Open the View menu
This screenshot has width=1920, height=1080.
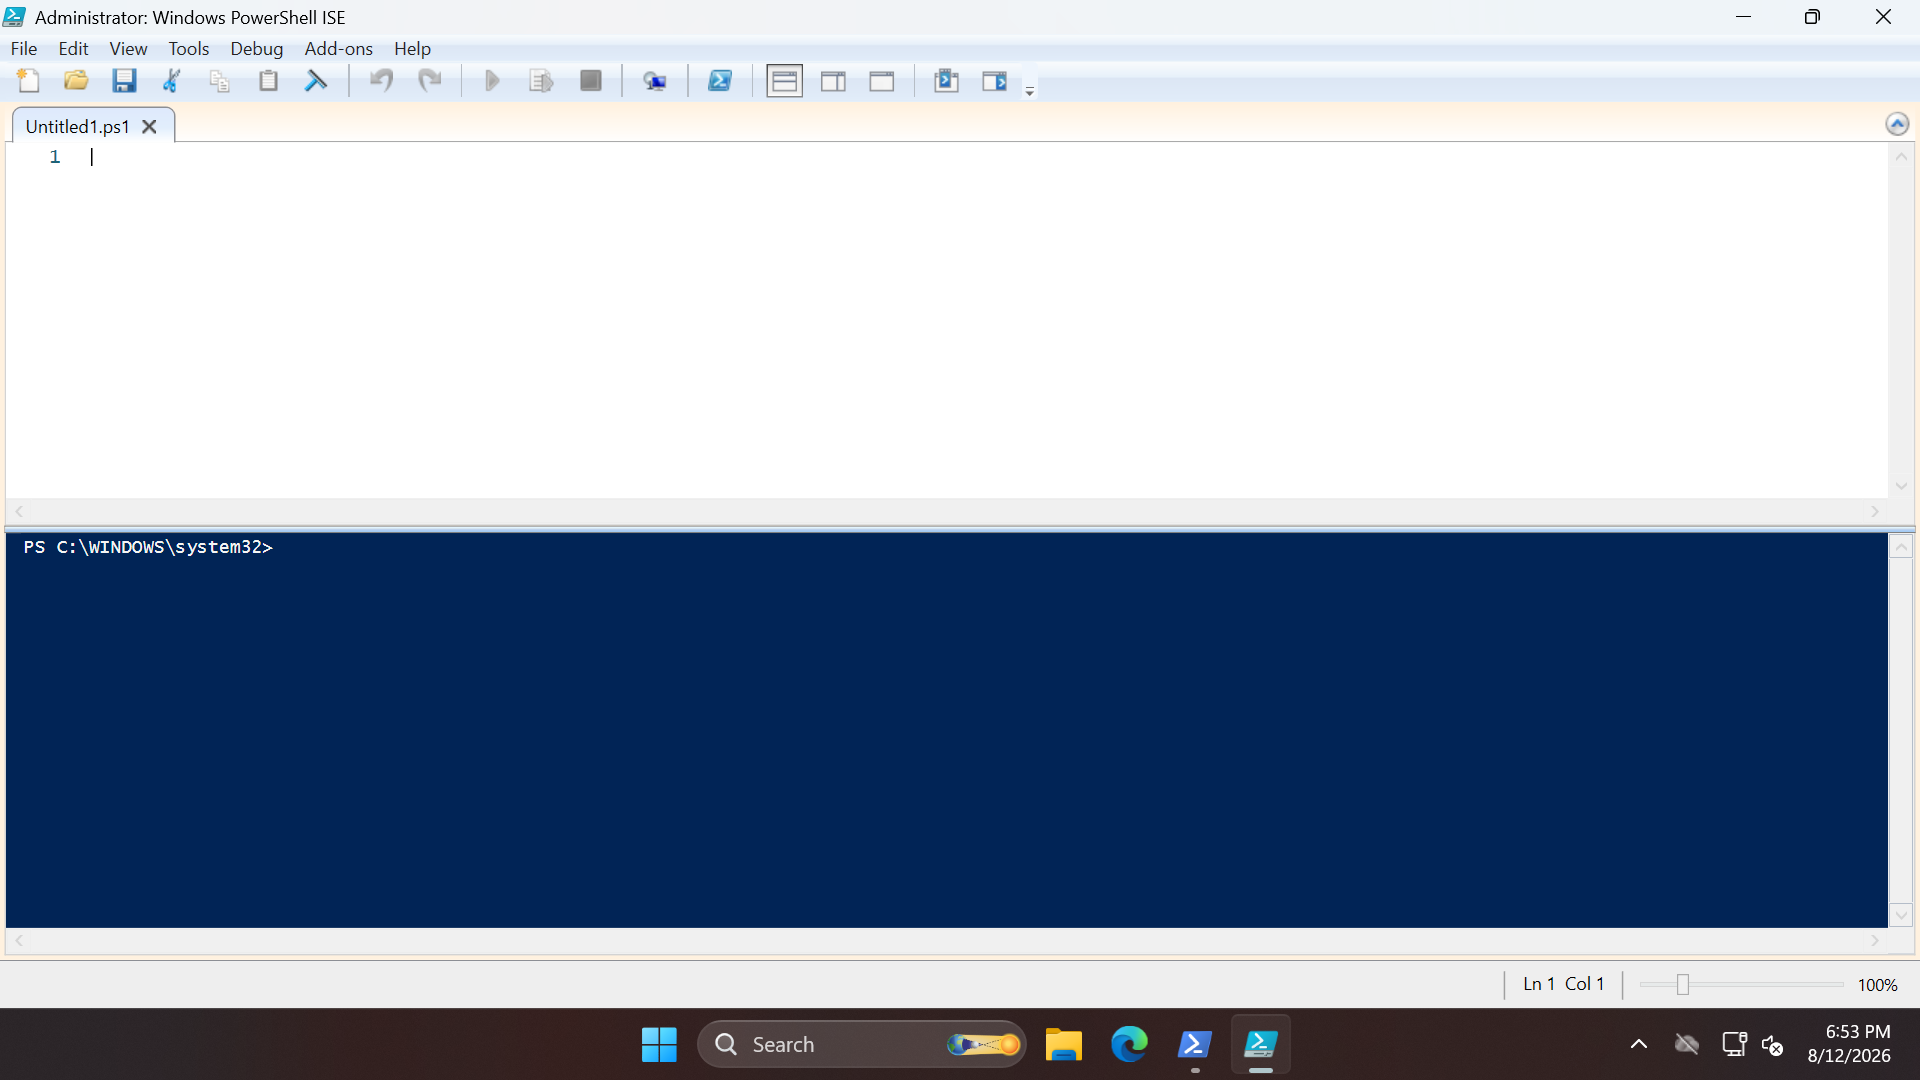coord(128,48)
